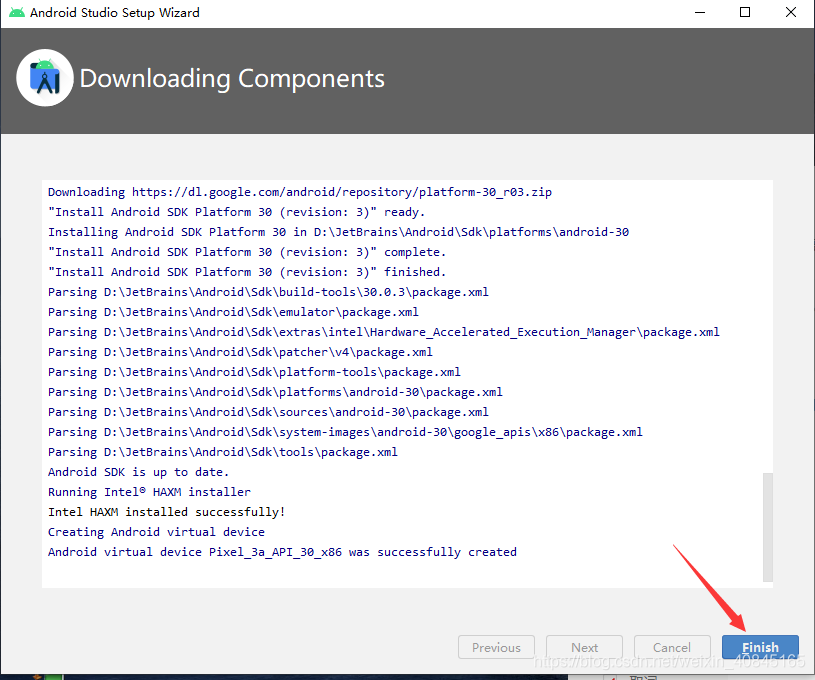Click the Cancel button

pyautogui.click(x=672, y=647)
